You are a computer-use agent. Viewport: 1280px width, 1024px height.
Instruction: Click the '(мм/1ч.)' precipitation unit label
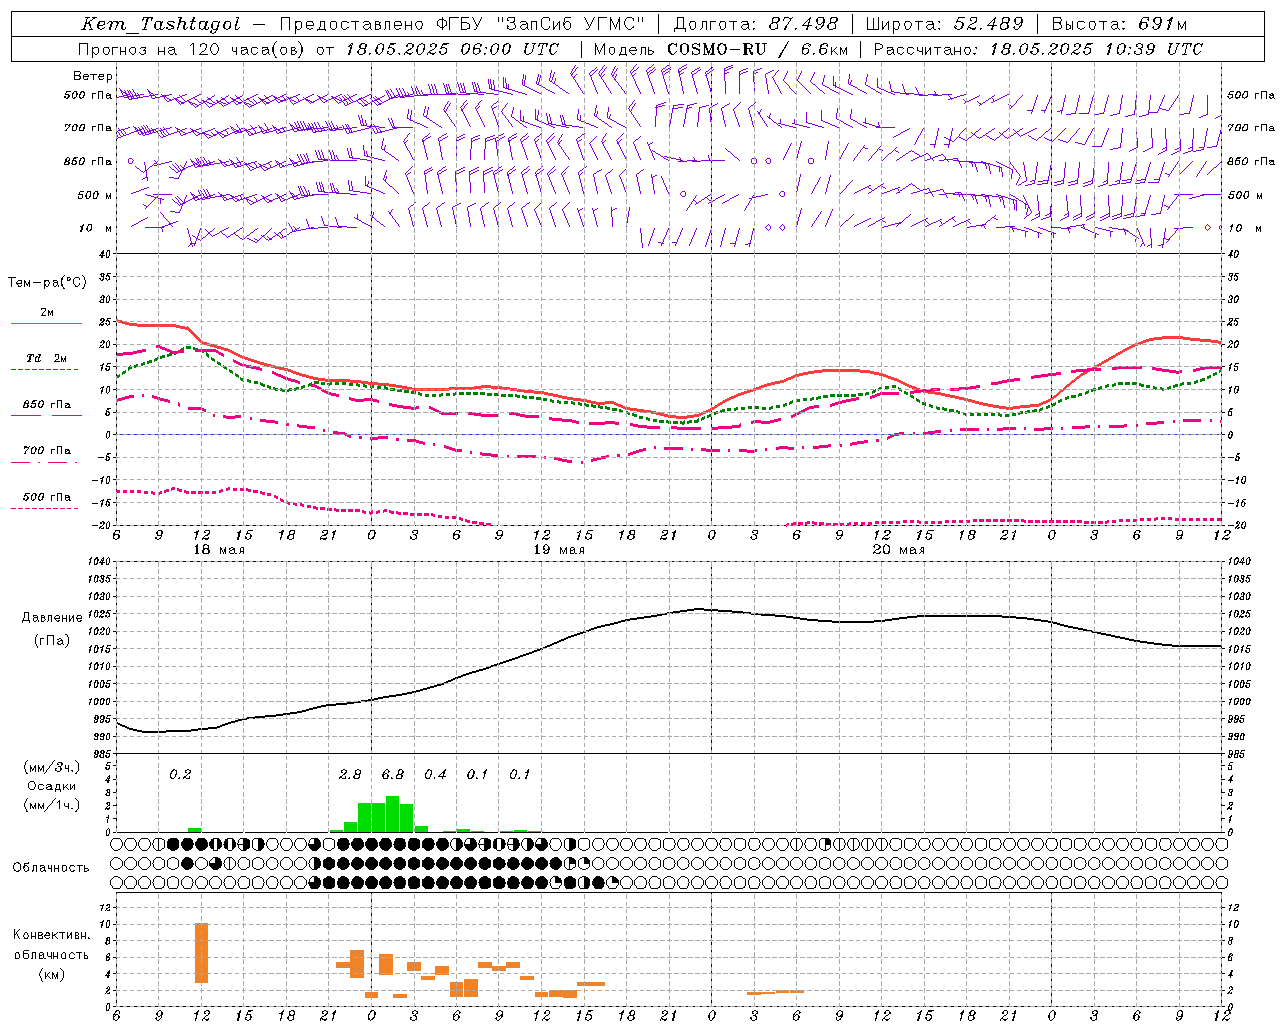[x=52, y=805]
